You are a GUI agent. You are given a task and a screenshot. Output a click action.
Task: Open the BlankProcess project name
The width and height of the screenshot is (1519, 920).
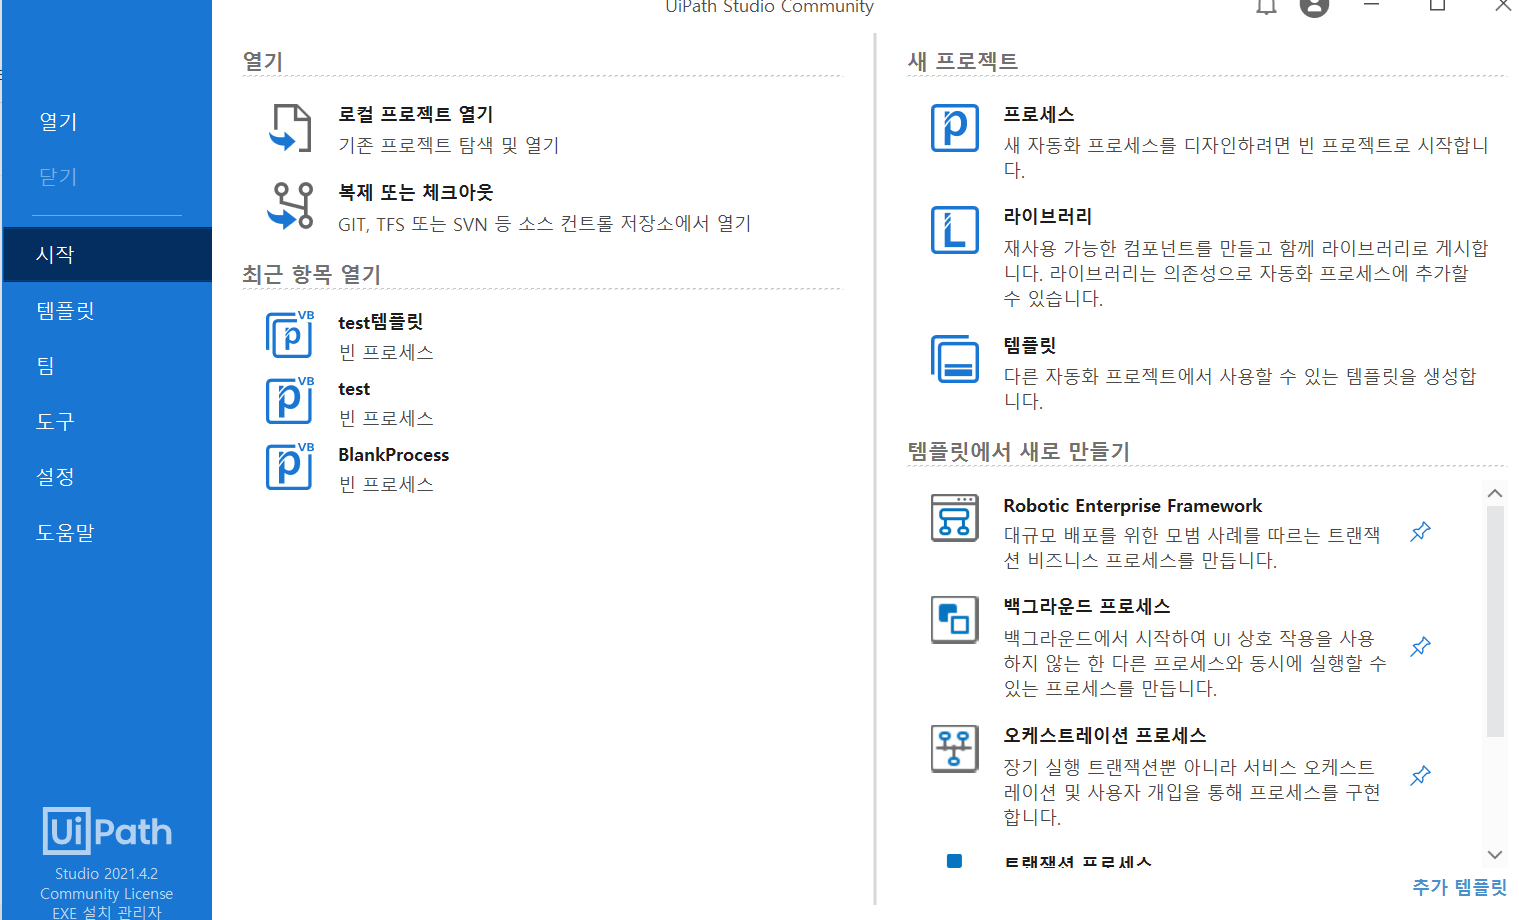tap(394, 455)
